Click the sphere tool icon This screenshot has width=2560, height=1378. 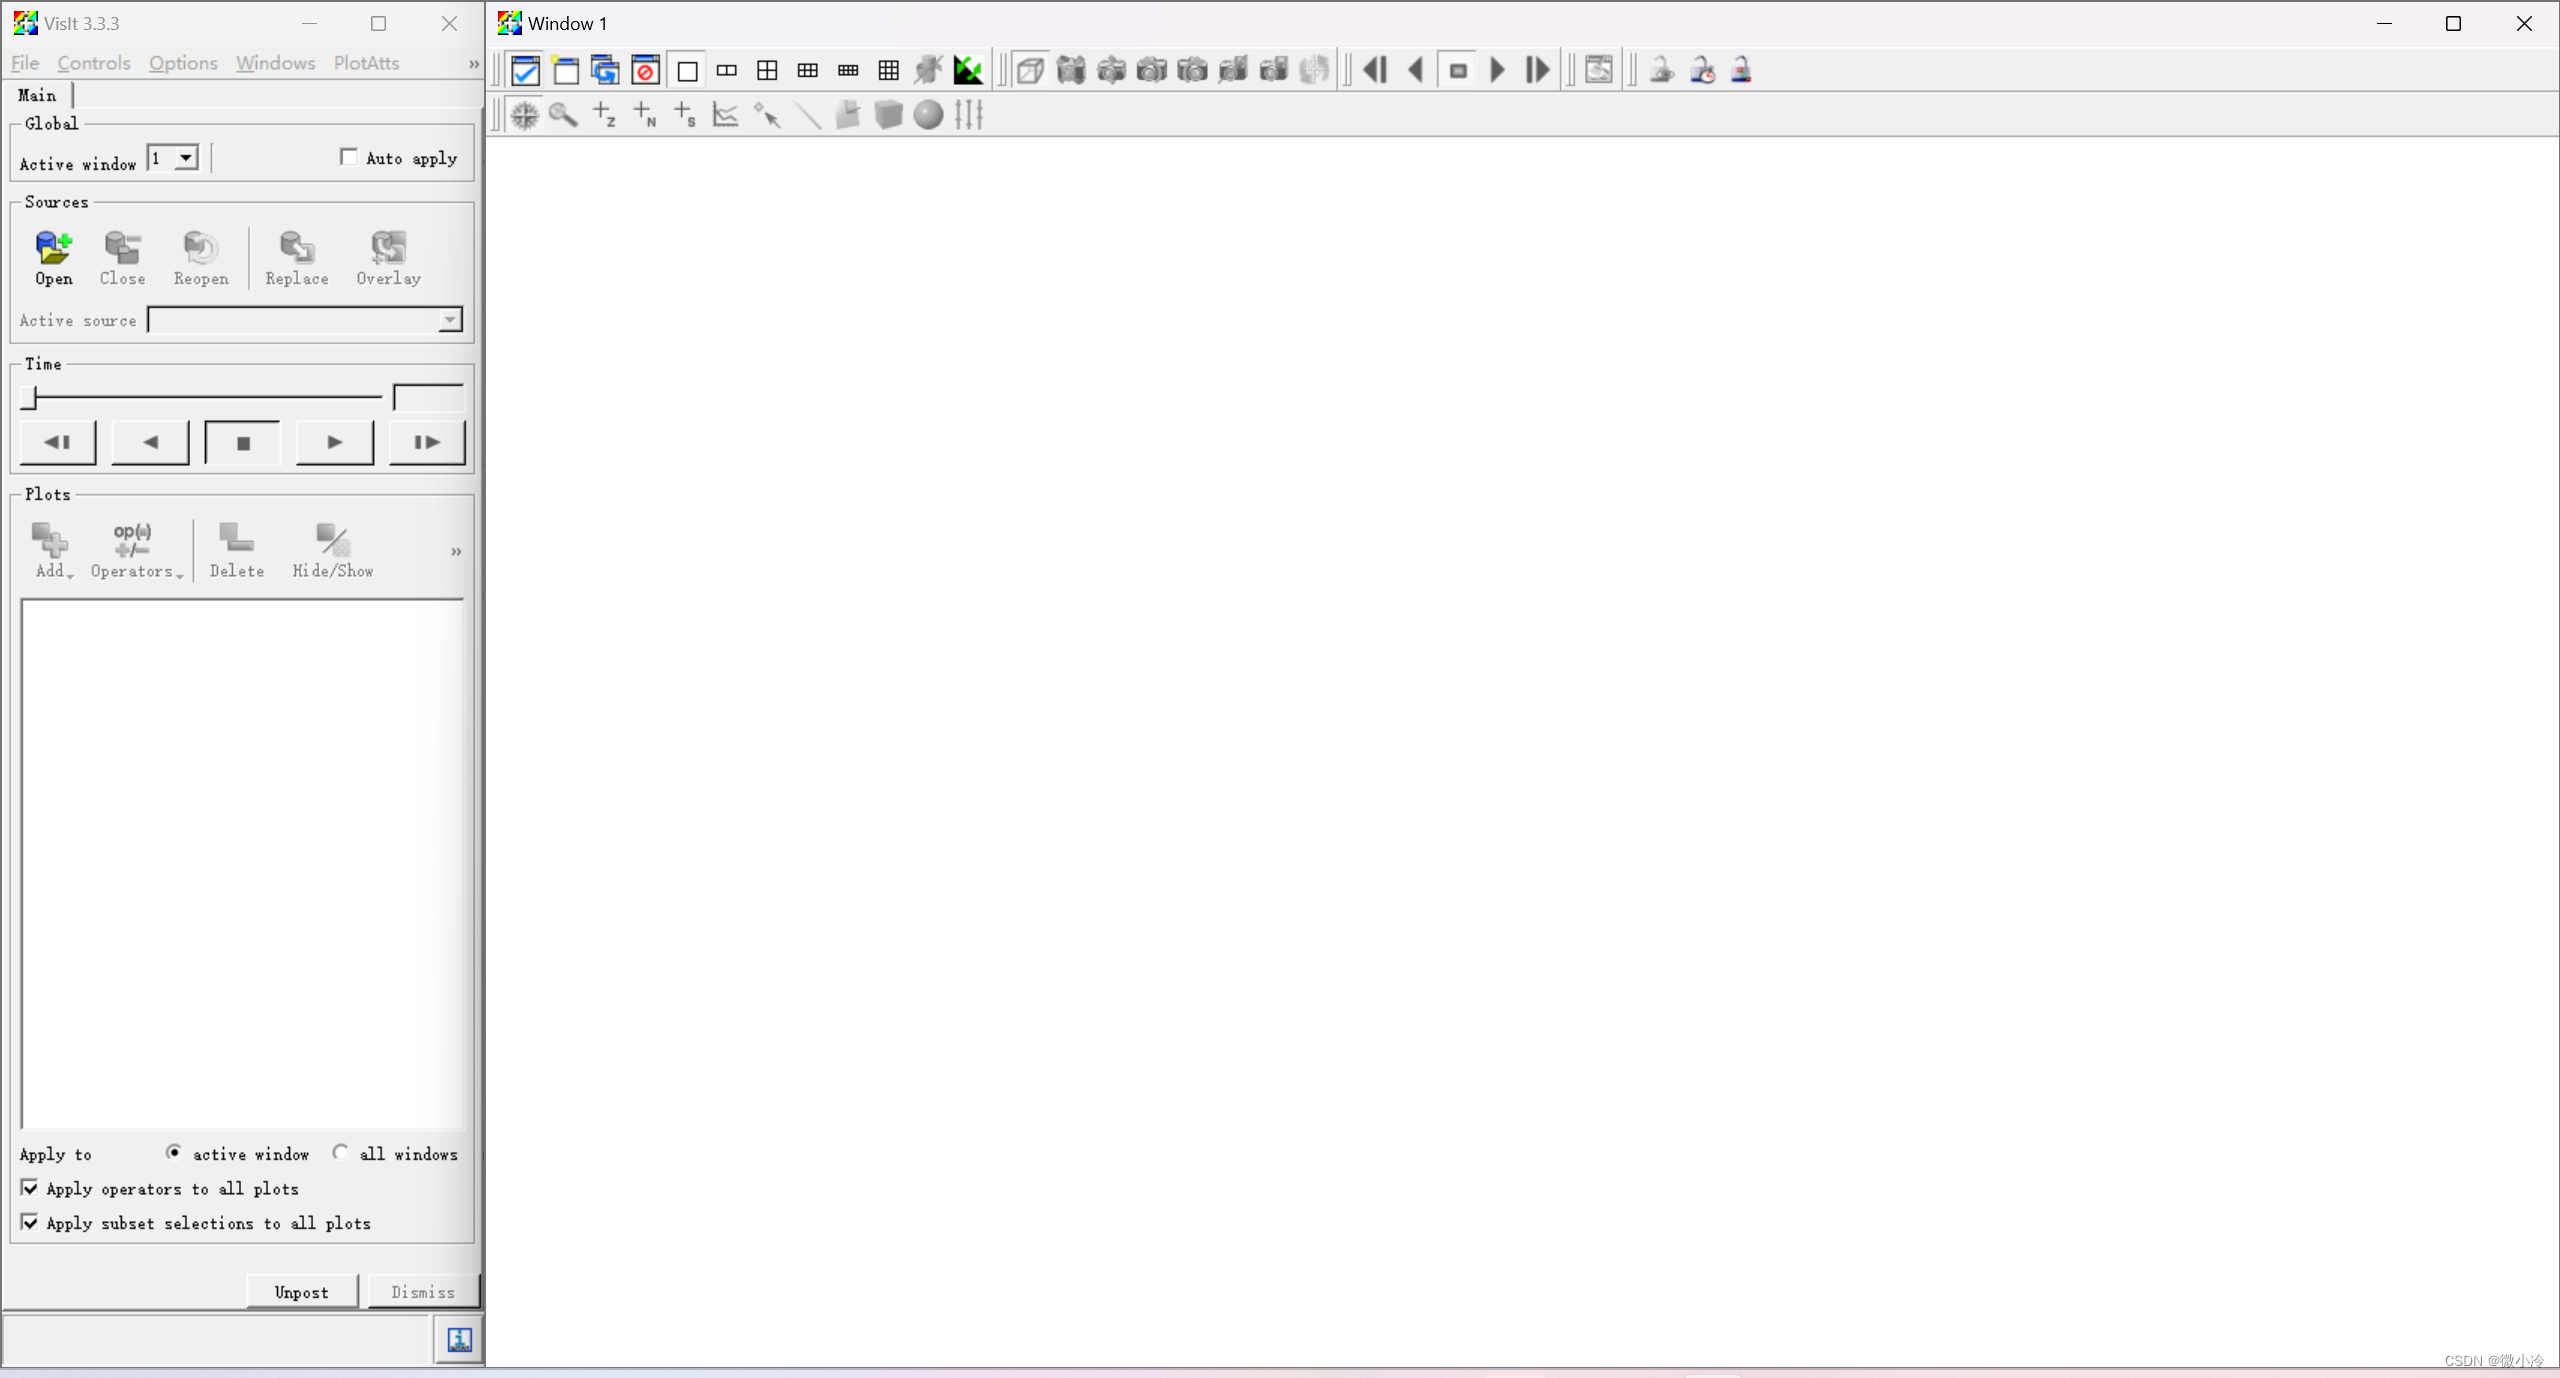point(928,115)
